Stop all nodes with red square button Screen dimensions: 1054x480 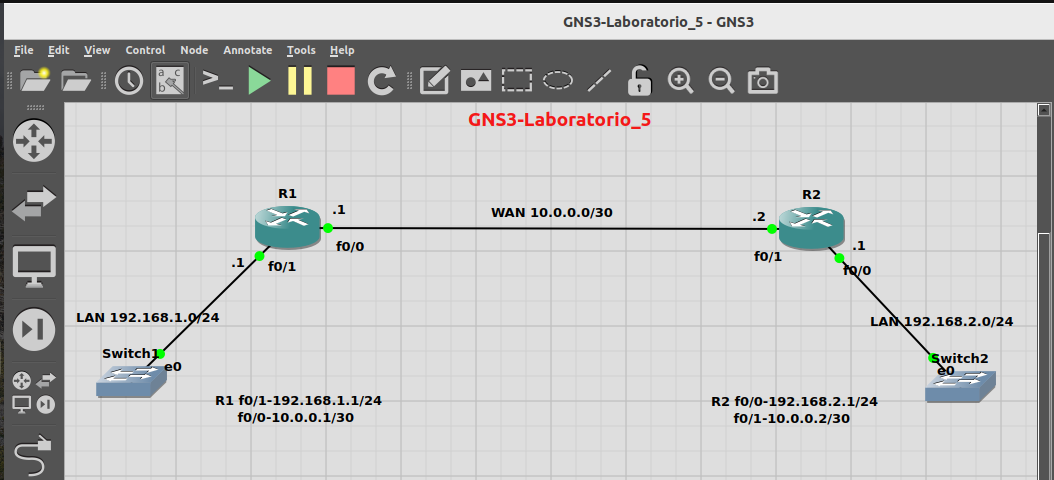[341, 81]
